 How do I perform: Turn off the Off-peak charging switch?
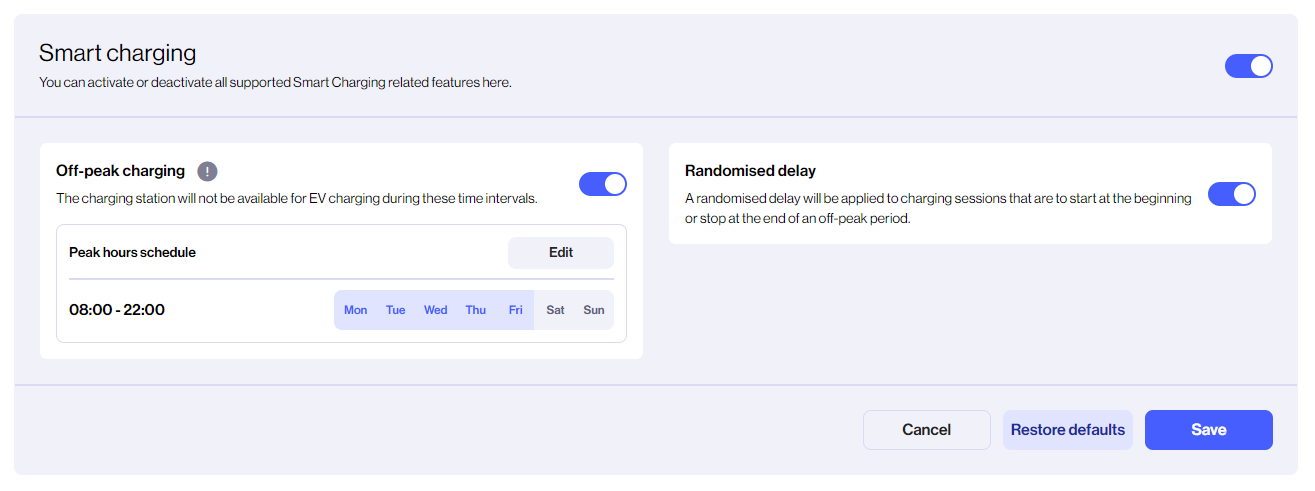(602, 184)
